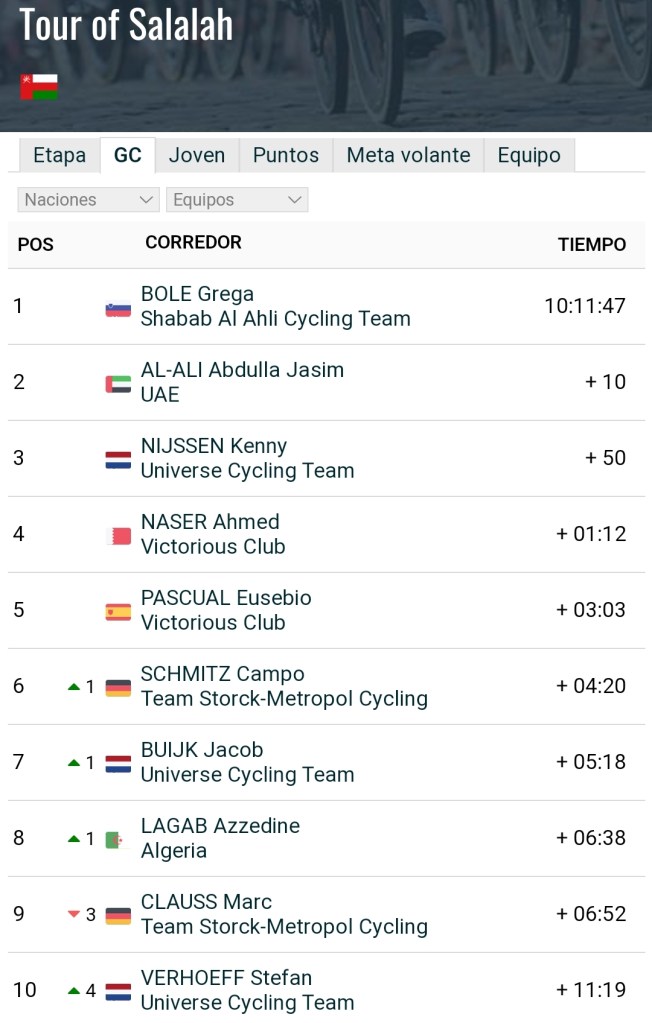
Task: Click the Bahrain flag next to NASER Ahmed
Action: pos(118,536)
